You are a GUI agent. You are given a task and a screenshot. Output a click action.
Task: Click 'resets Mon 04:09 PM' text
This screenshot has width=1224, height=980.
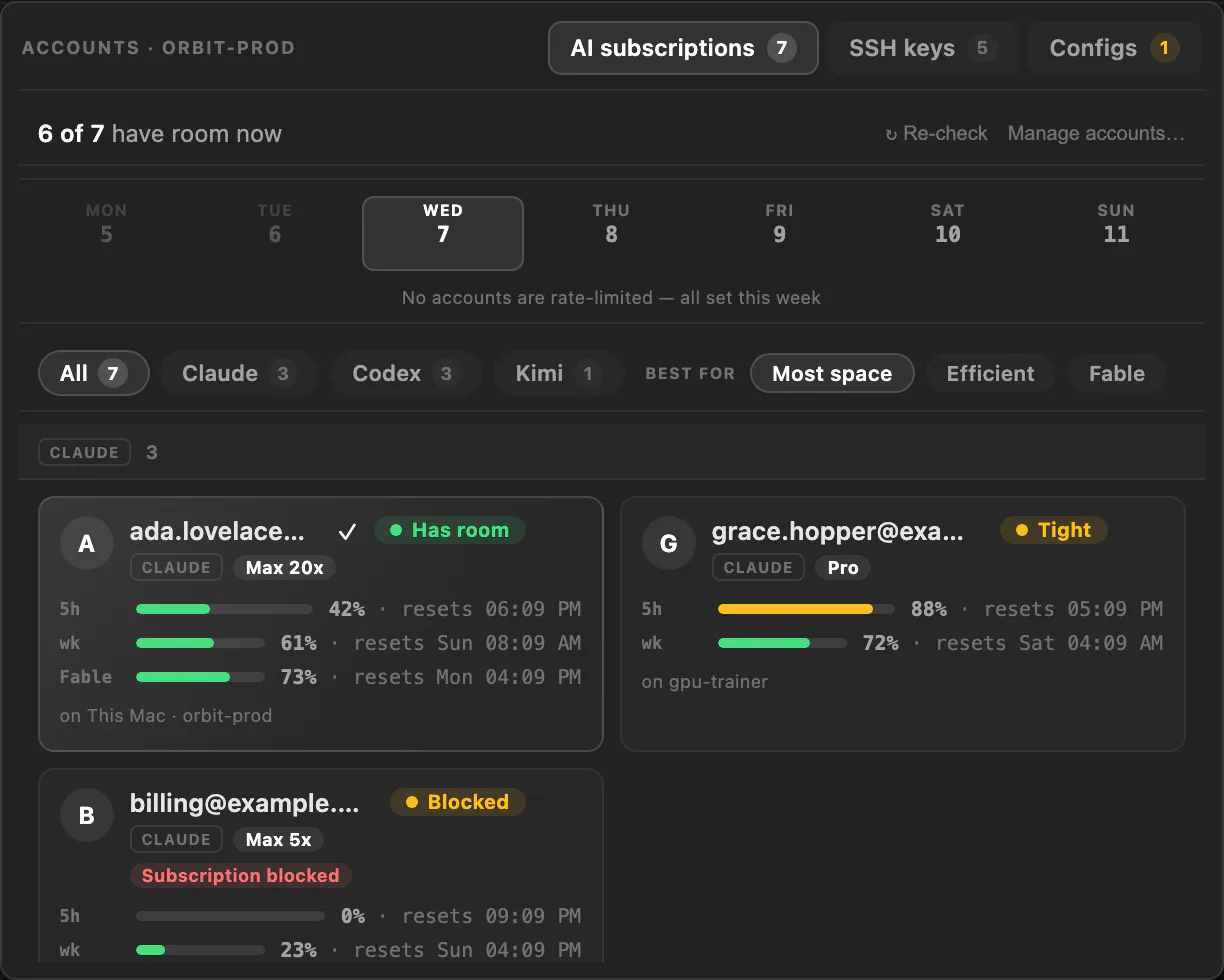tap(467, 677)
